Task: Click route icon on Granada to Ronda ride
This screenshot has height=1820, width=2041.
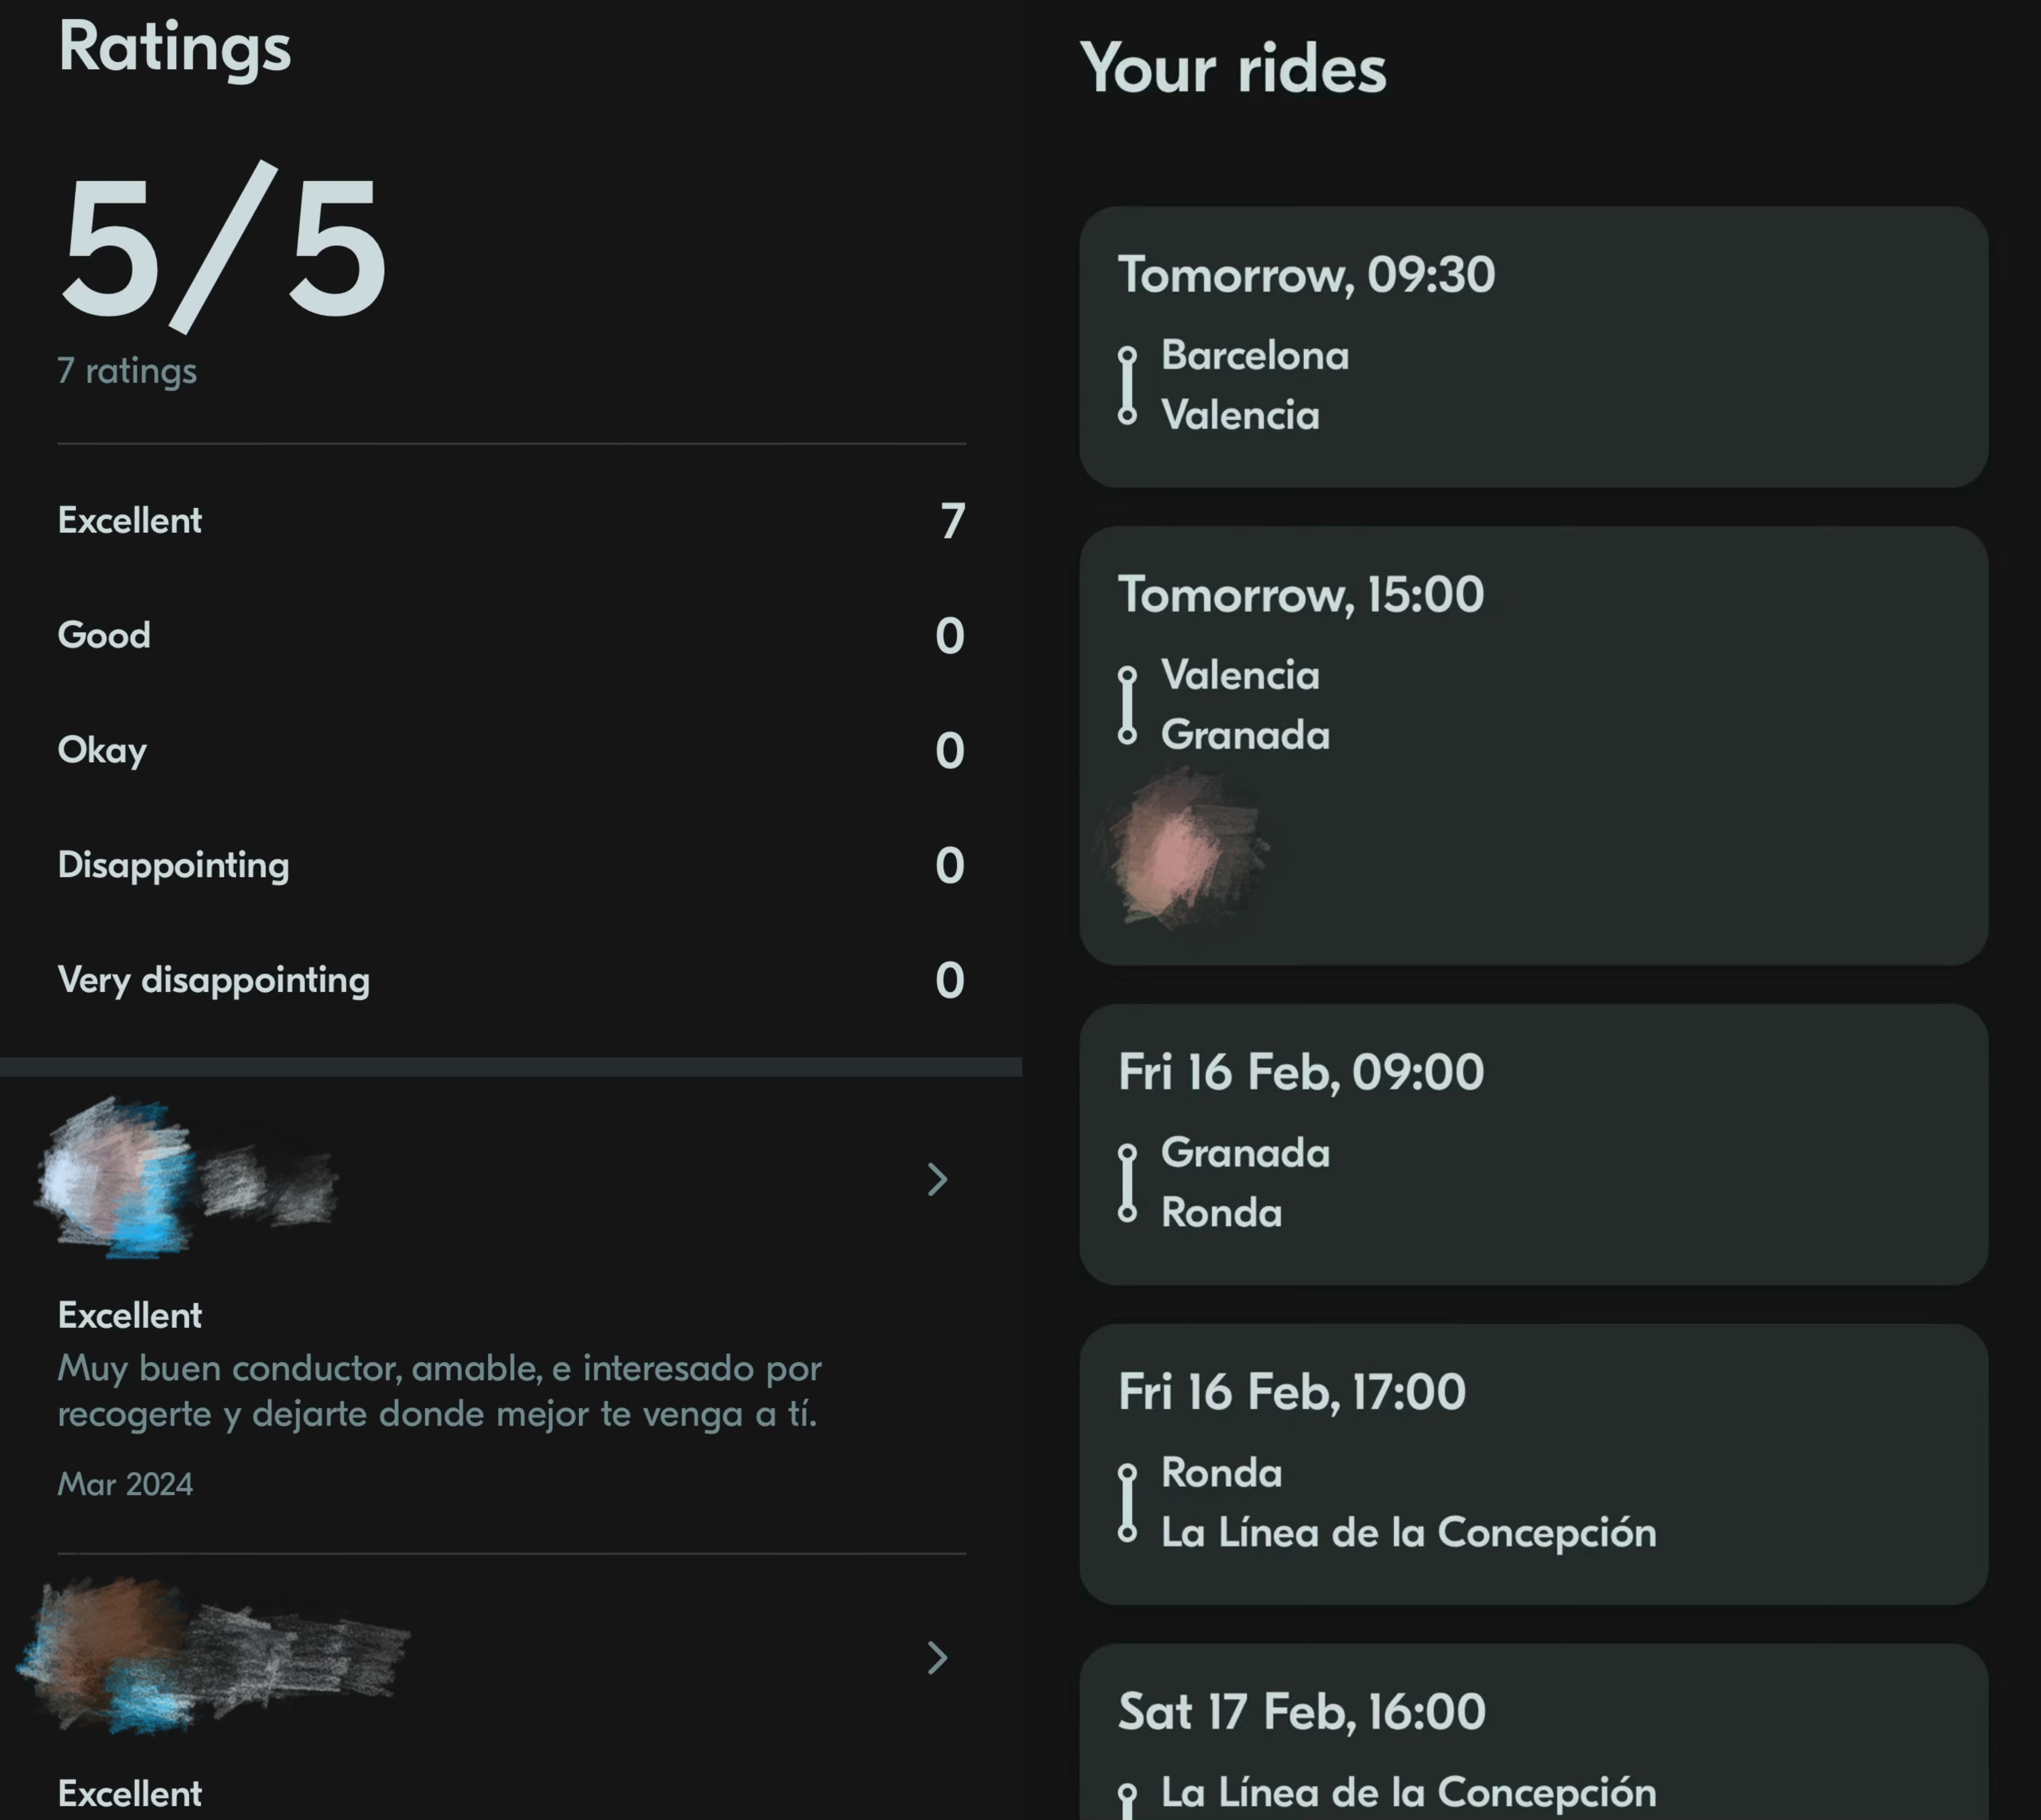Action: click(x=1127, y=1183)
